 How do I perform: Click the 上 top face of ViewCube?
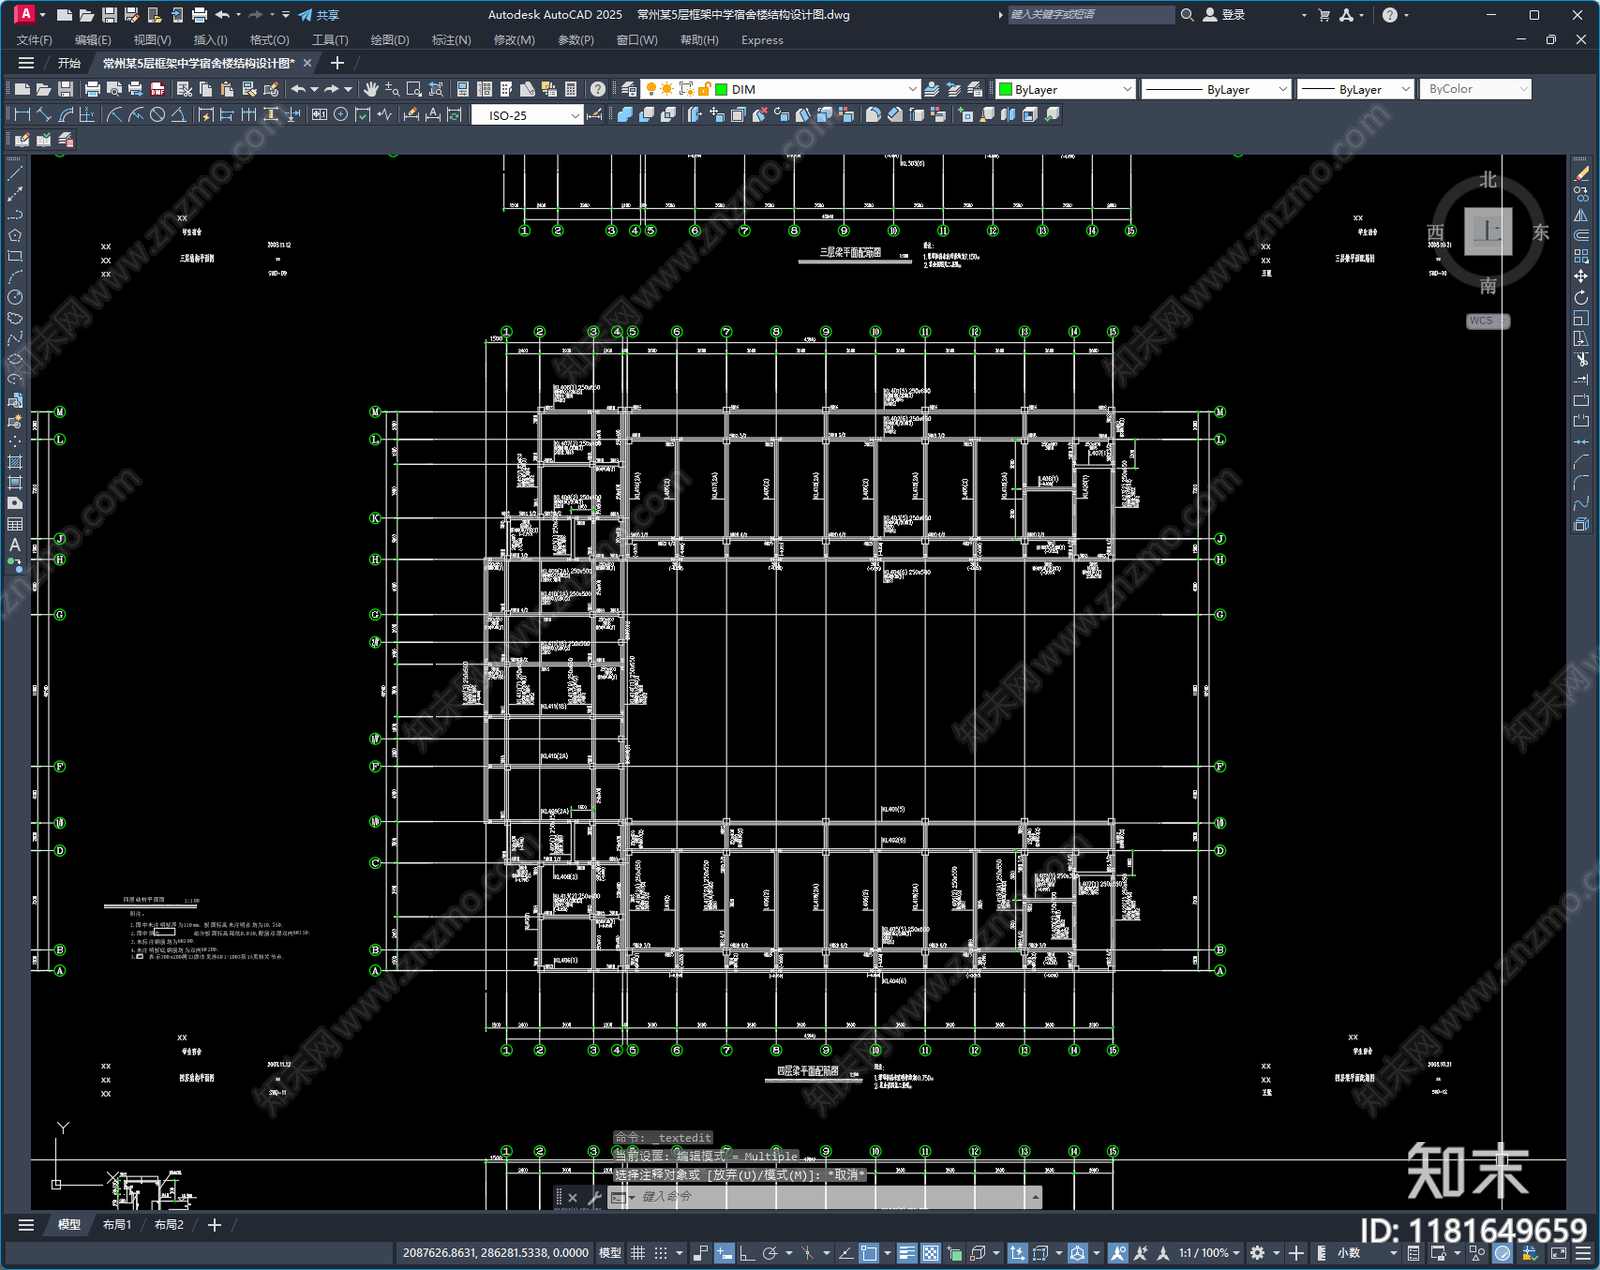click(1488, 232)
